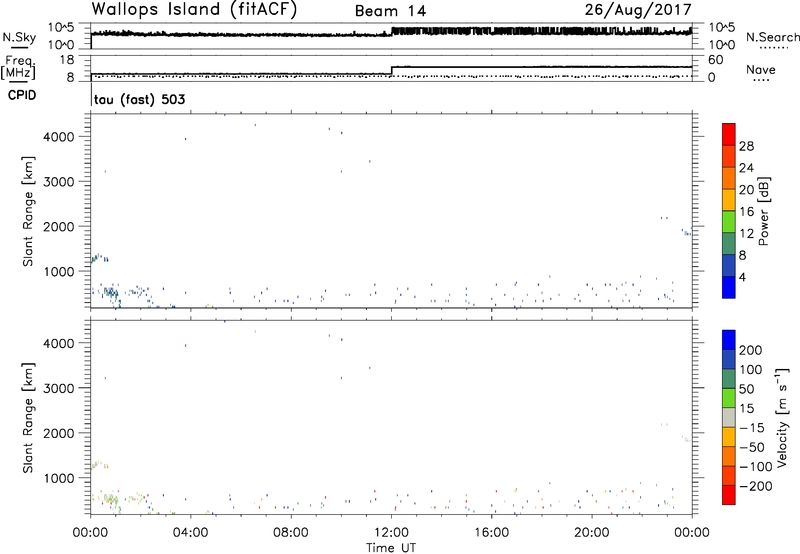Viewport: 800px width, 554px height.
Task: Click the 20–24 dB orange Power segment
Action: point(729,178)
